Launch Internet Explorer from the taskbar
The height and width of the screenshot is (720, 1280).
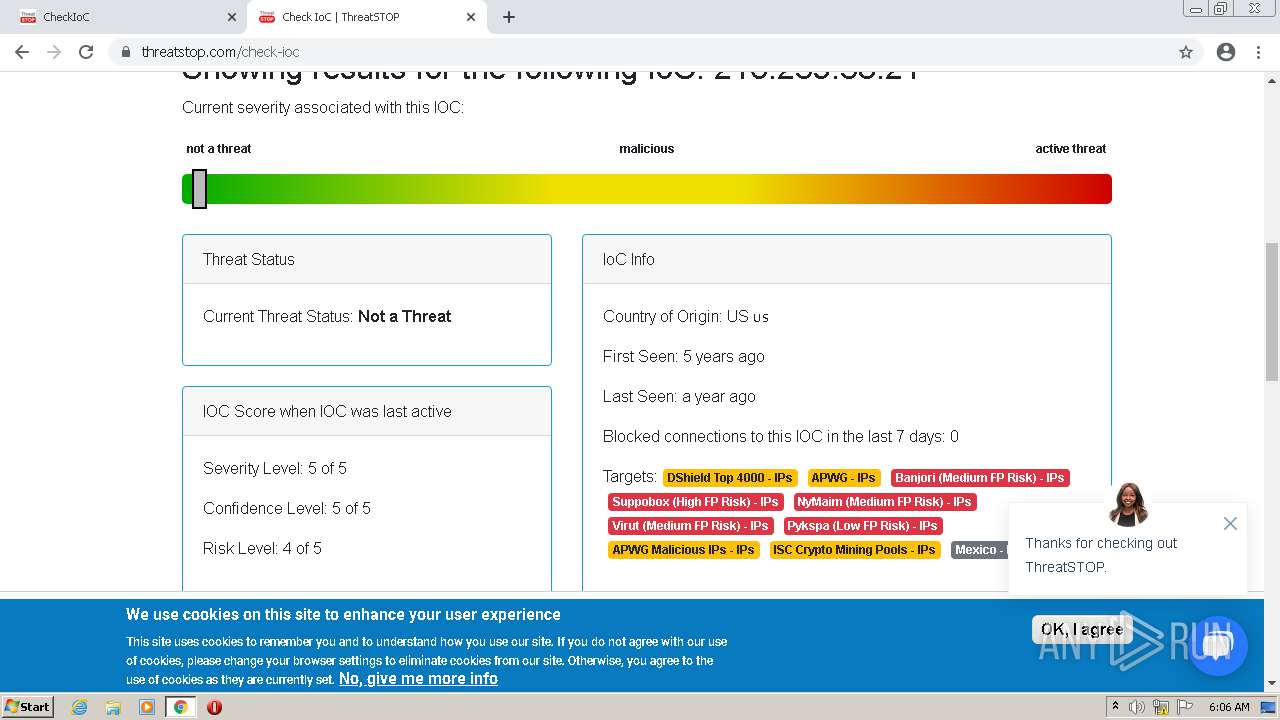pos(80,707)
